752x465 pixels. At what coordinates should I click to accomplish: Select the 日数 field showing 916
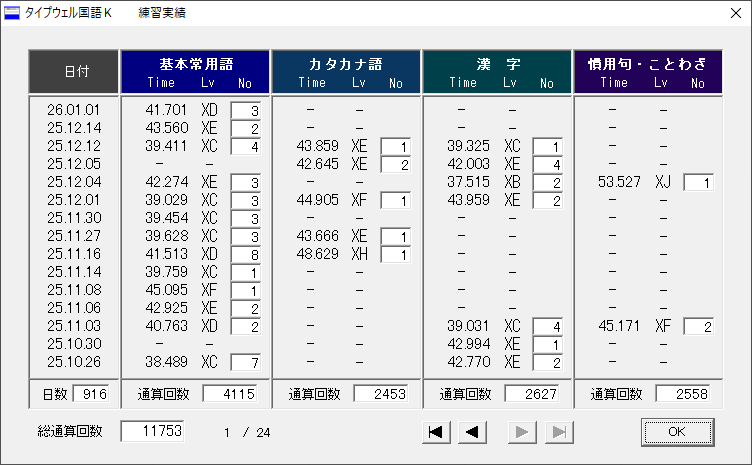click(91, 394)
